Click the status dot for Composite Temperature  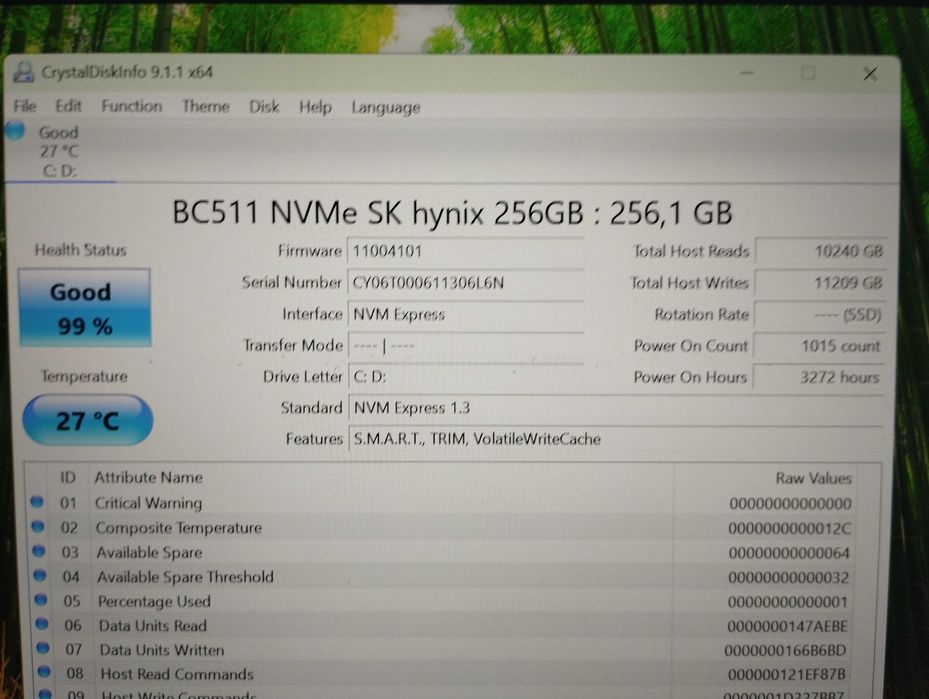click(38, 526)
